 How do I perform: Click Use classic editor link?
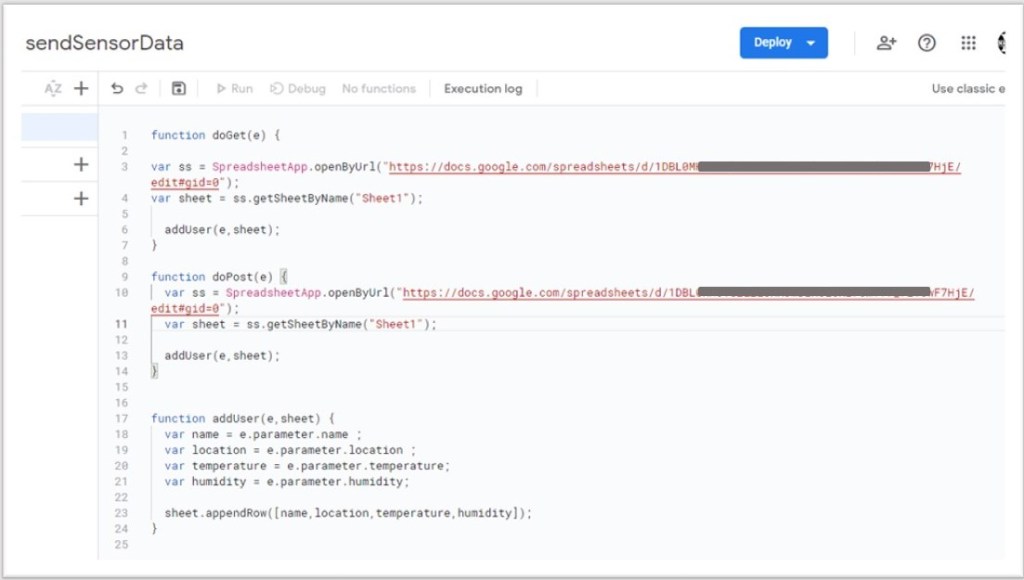[967, 89]
